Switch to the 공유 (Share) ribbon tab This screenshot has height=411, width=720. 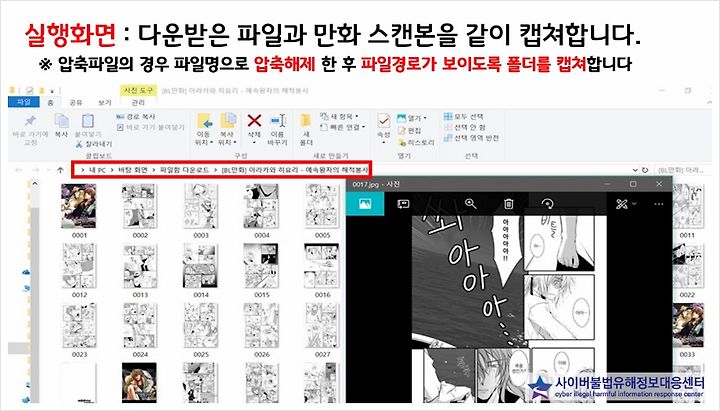[75, 102]
